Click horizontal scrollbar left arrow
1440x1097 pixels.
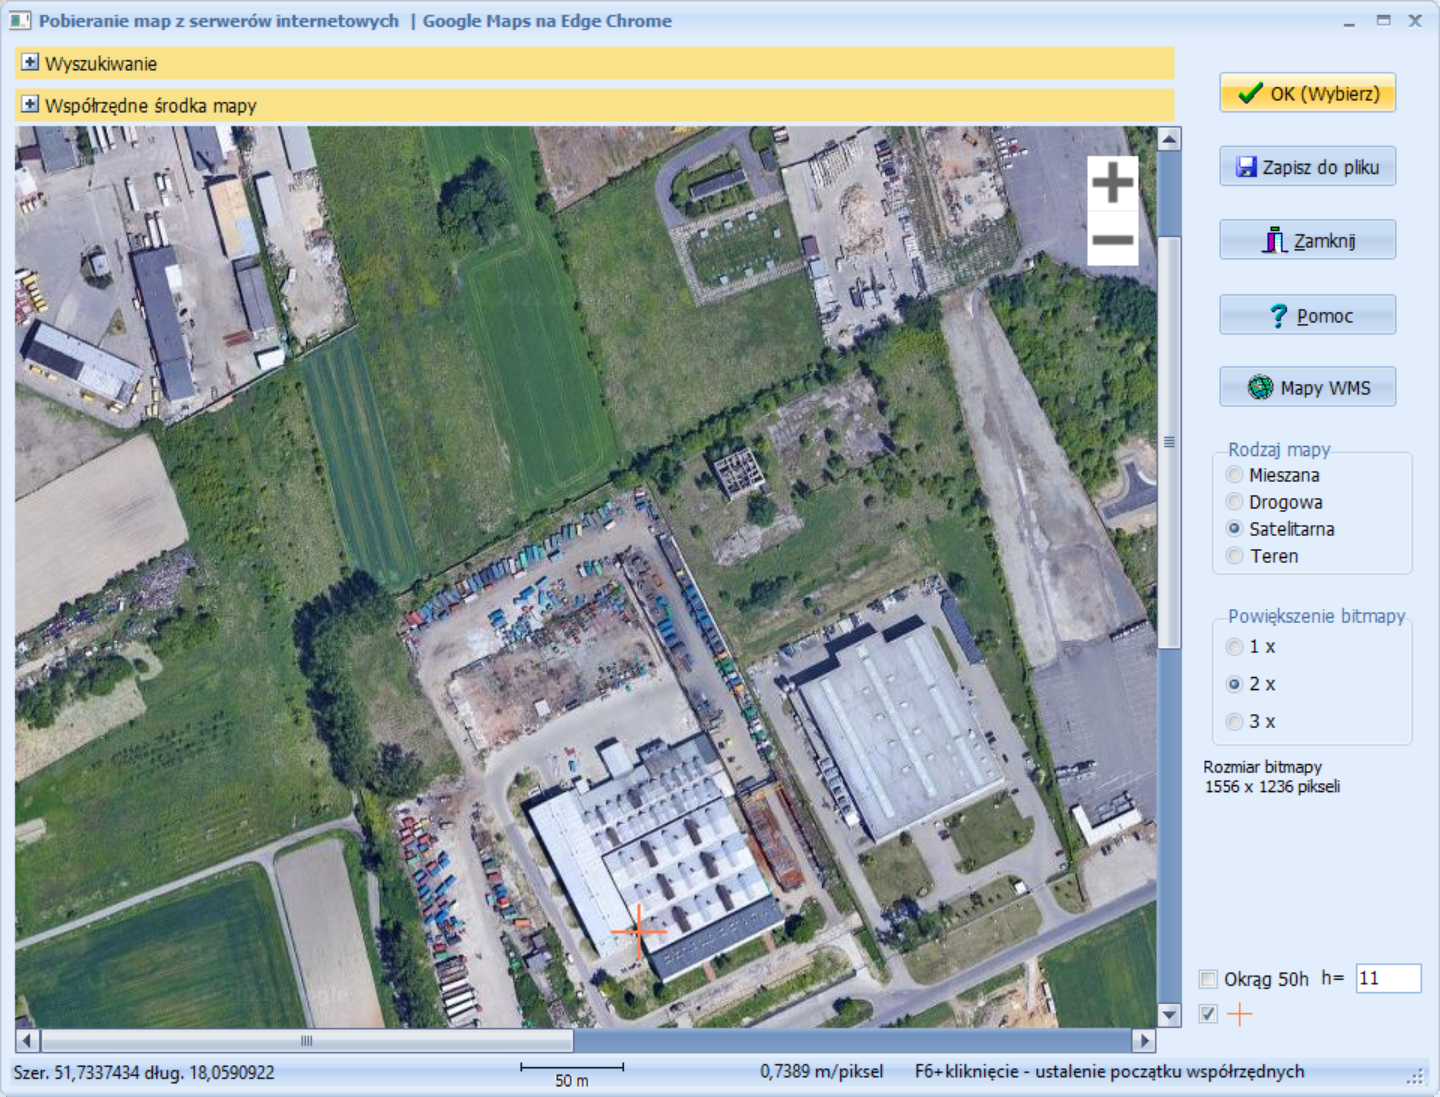pos(28,1040)
